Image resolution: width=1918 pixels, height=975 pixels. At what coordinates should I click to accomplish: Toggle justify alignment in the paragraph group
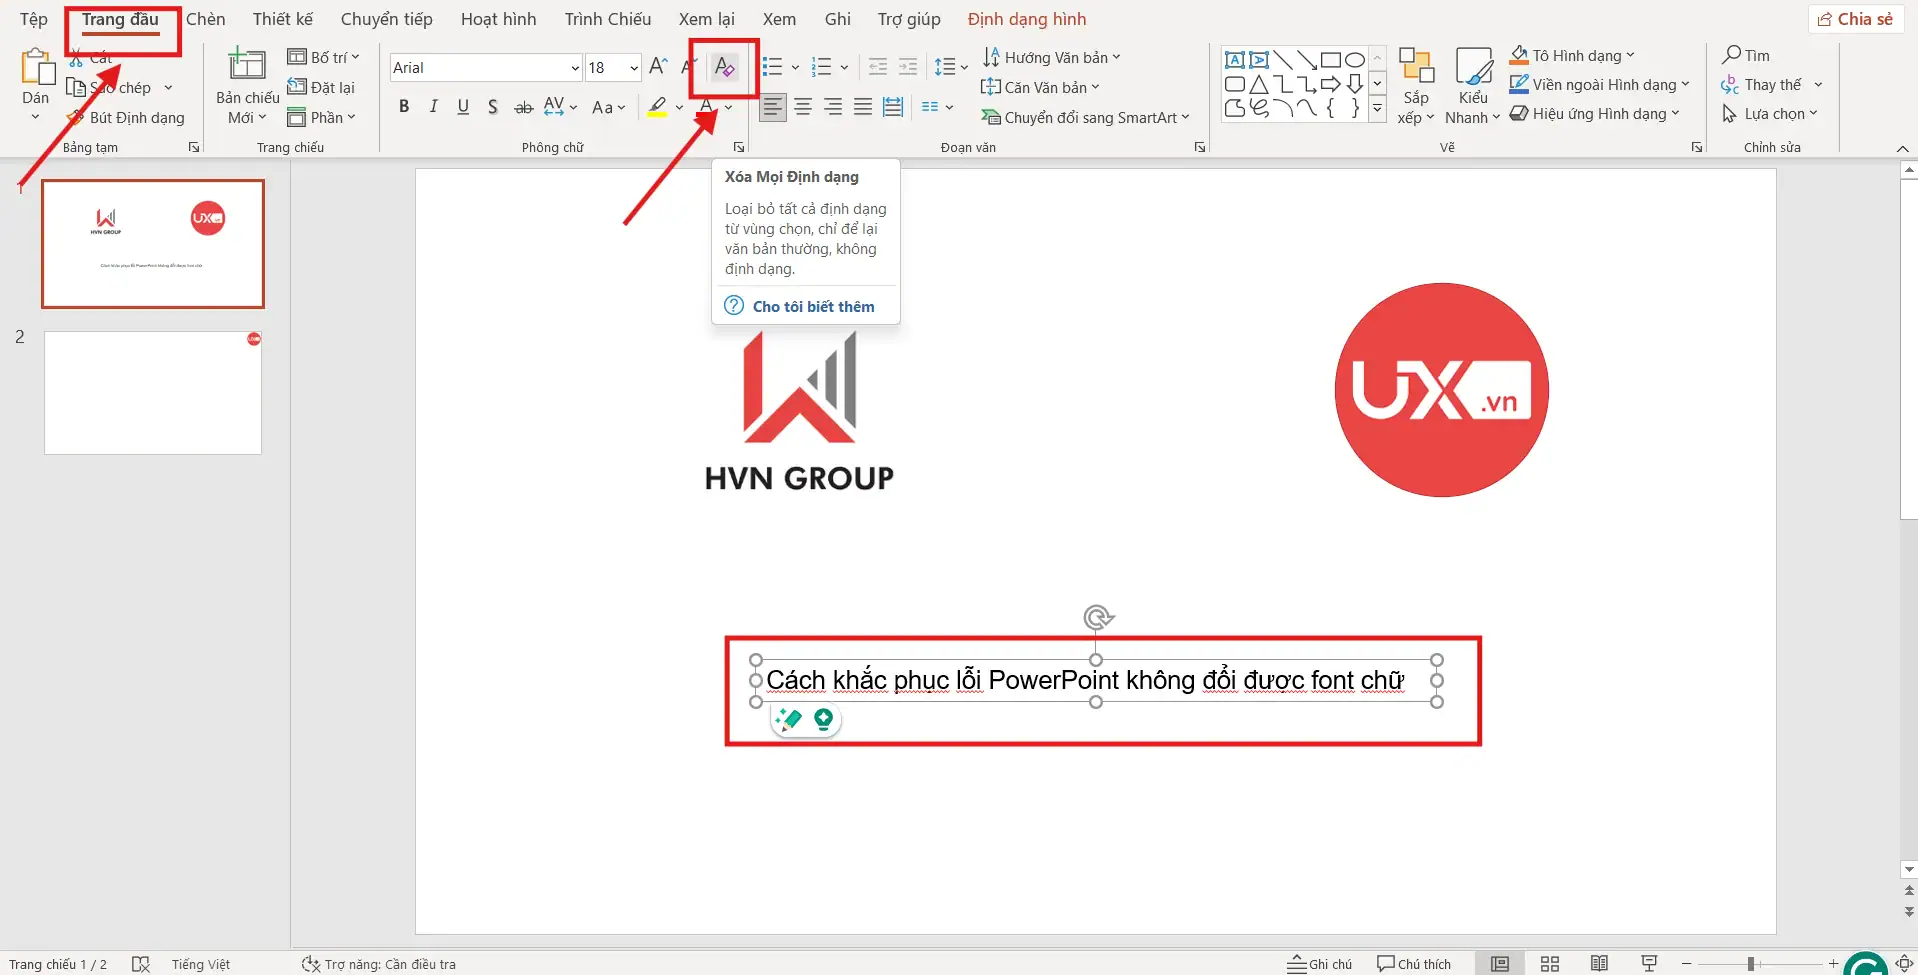coord(863,106)
